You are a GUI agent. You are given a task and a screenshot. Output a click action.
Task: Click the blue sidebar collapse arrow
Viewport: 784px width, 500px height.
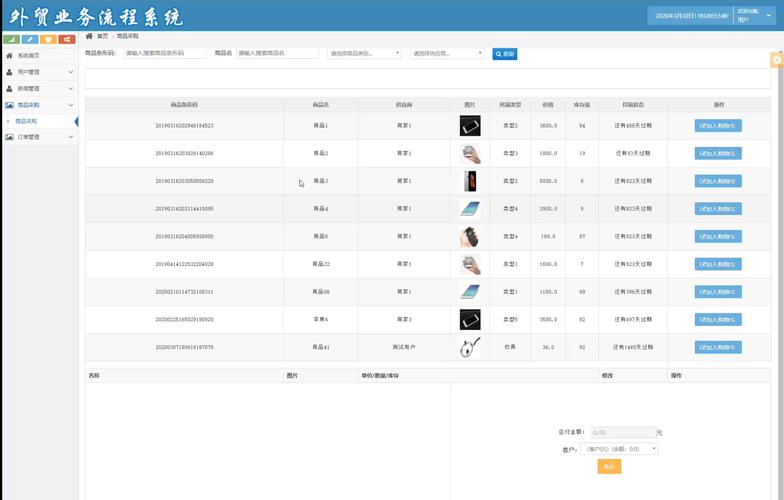(x=76, y=122)
